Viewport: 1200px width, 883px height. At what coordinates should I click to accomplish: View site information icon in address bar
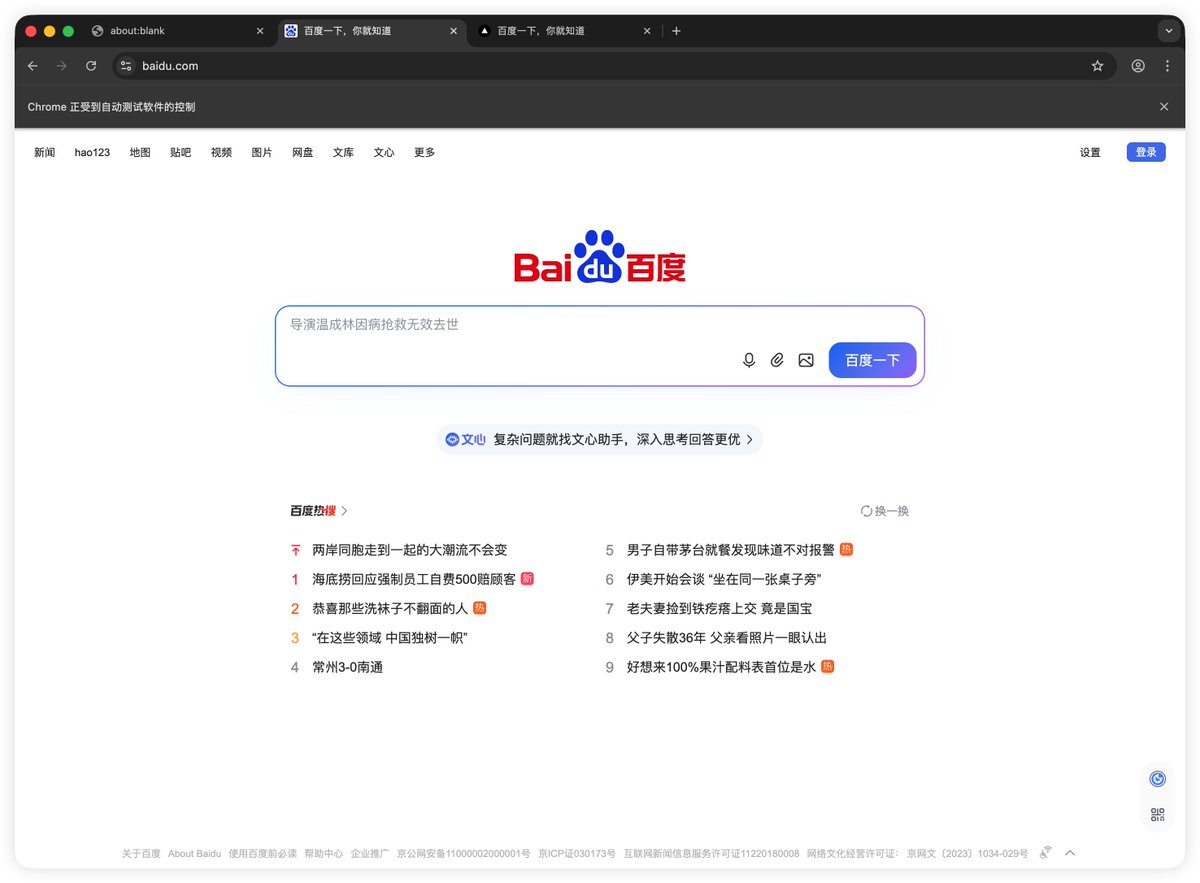tap(126, 66)
